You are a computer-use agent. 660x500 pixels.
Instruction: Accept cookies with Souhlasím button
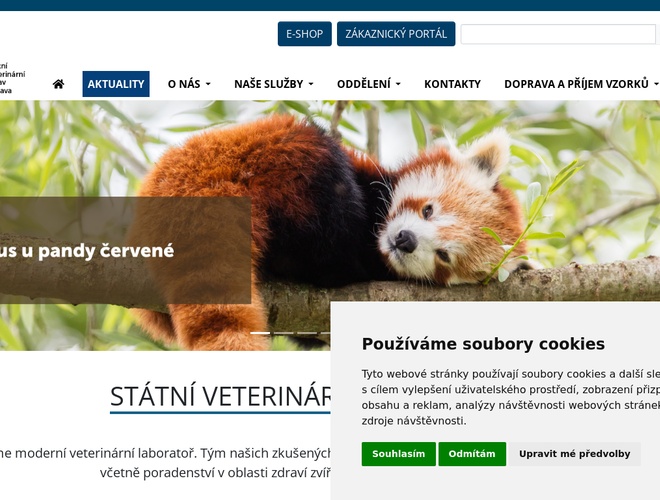pyautogui.click(x=399, y=454)
